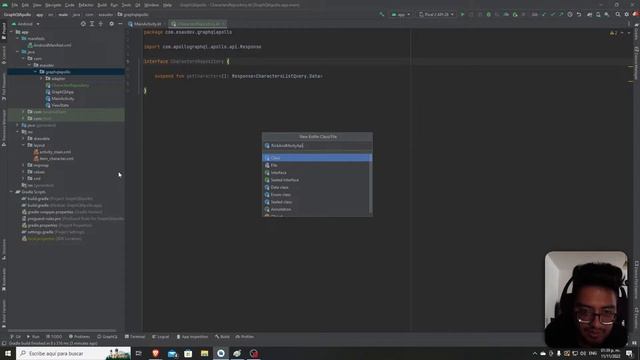Select AndroidManifest.xml in the project tree
The width and height of the screenshot is (640, 360).
click(49, 45)
